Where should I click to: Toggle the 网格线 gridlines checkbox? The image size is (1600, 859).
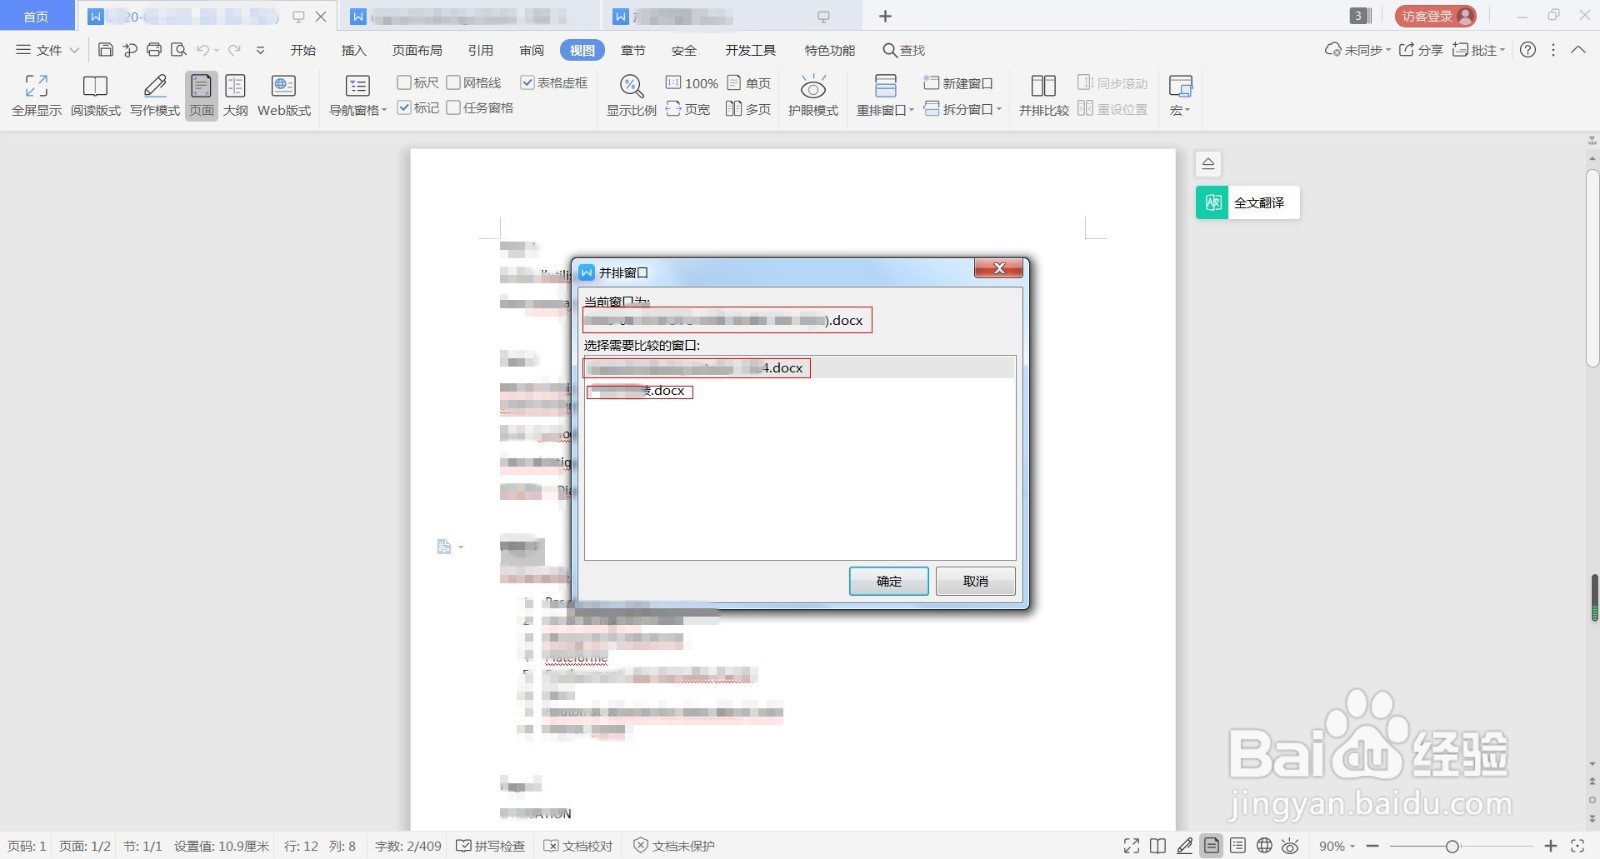tap(453, 83)
